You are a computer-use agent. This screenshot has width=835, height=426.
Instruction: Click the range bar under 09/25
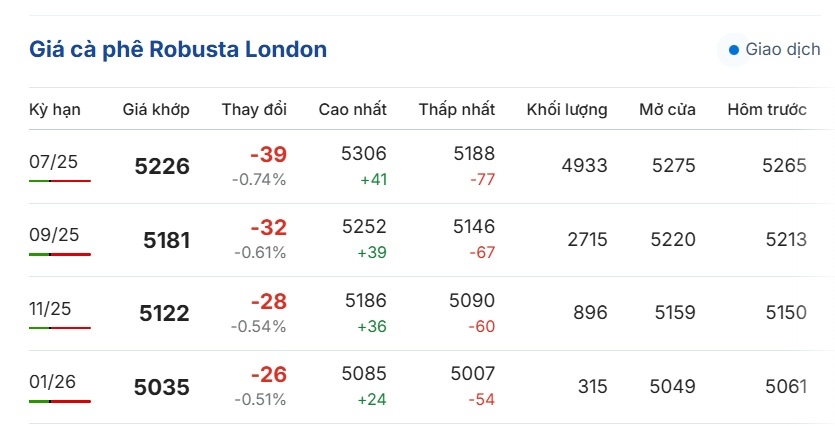tap(60, 255)
